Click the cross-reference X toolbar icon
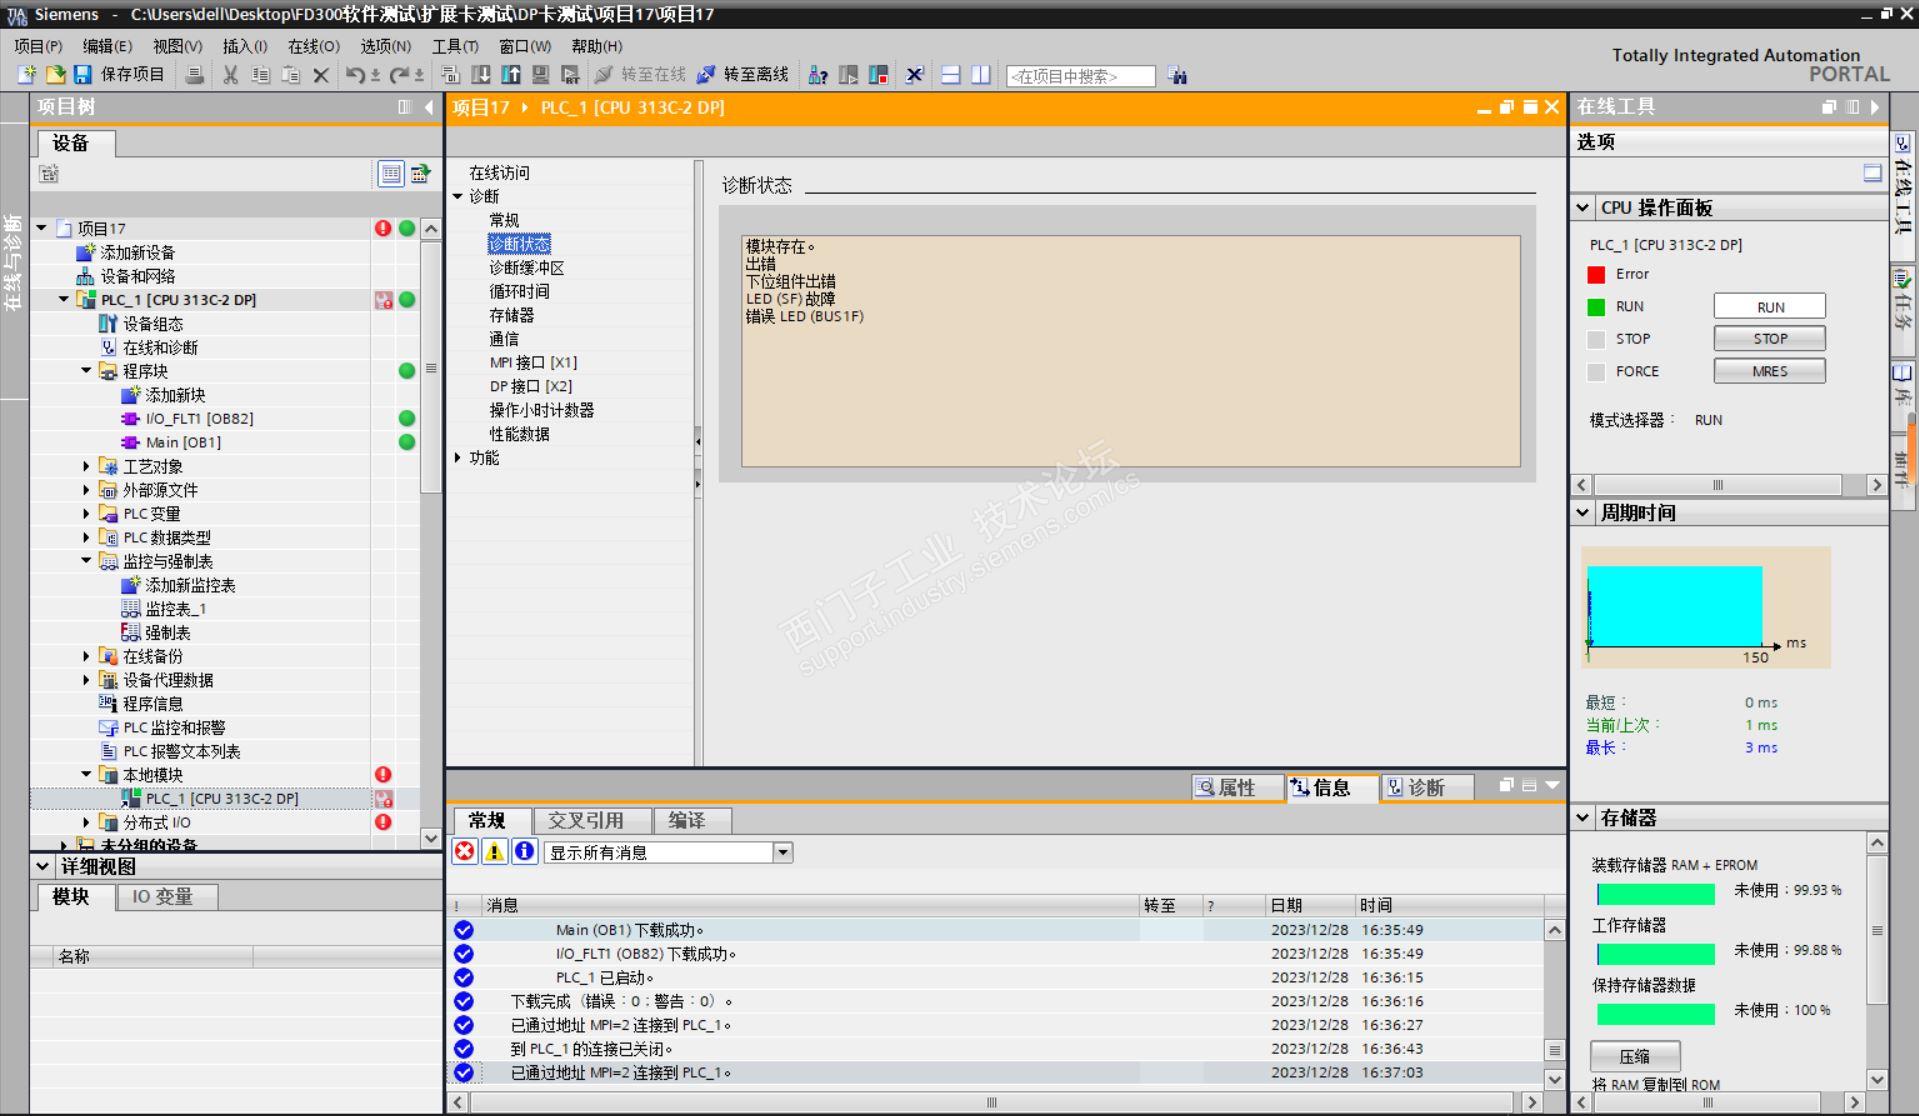 click(914, 75)
